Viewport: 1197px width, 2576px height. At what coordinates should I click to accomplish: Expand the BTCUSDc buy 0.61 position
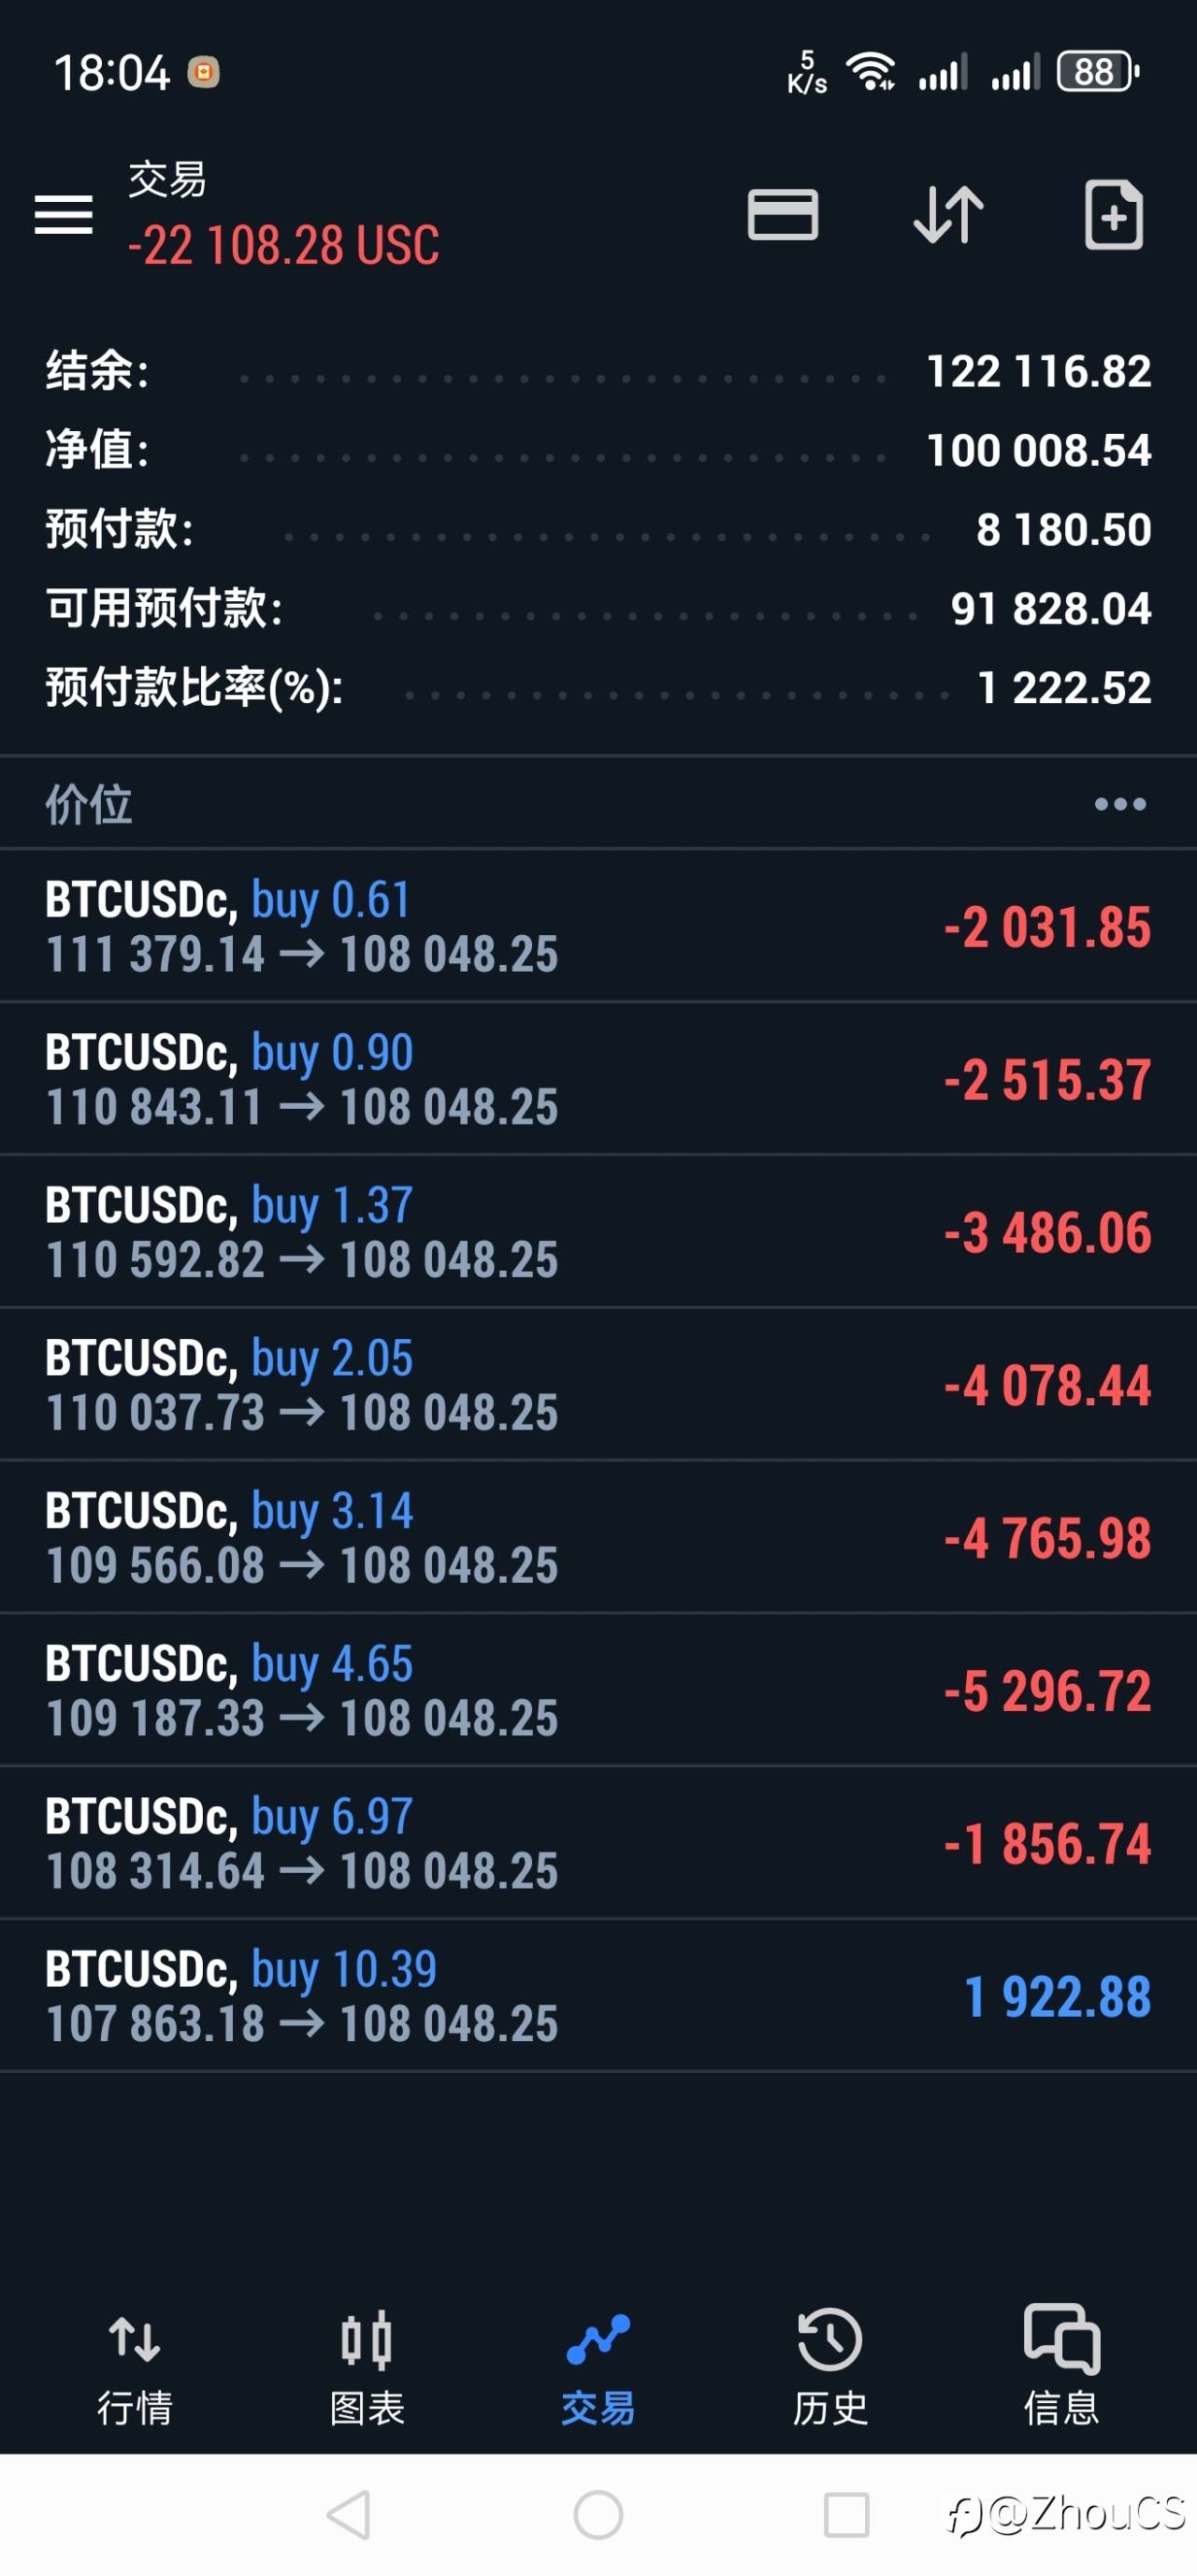click(598, 926)
